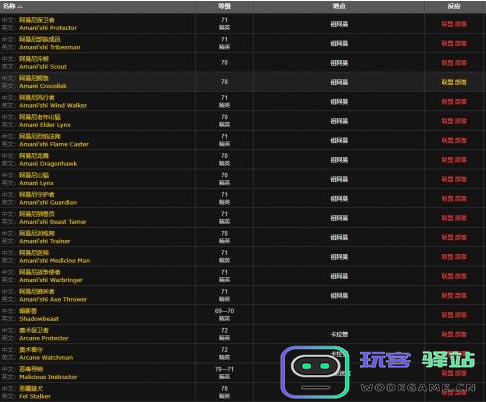The width and height of the screenshot is (486, 402).
Task: Open the Amani'shi Warbringer entry
Action: (51, 280)
